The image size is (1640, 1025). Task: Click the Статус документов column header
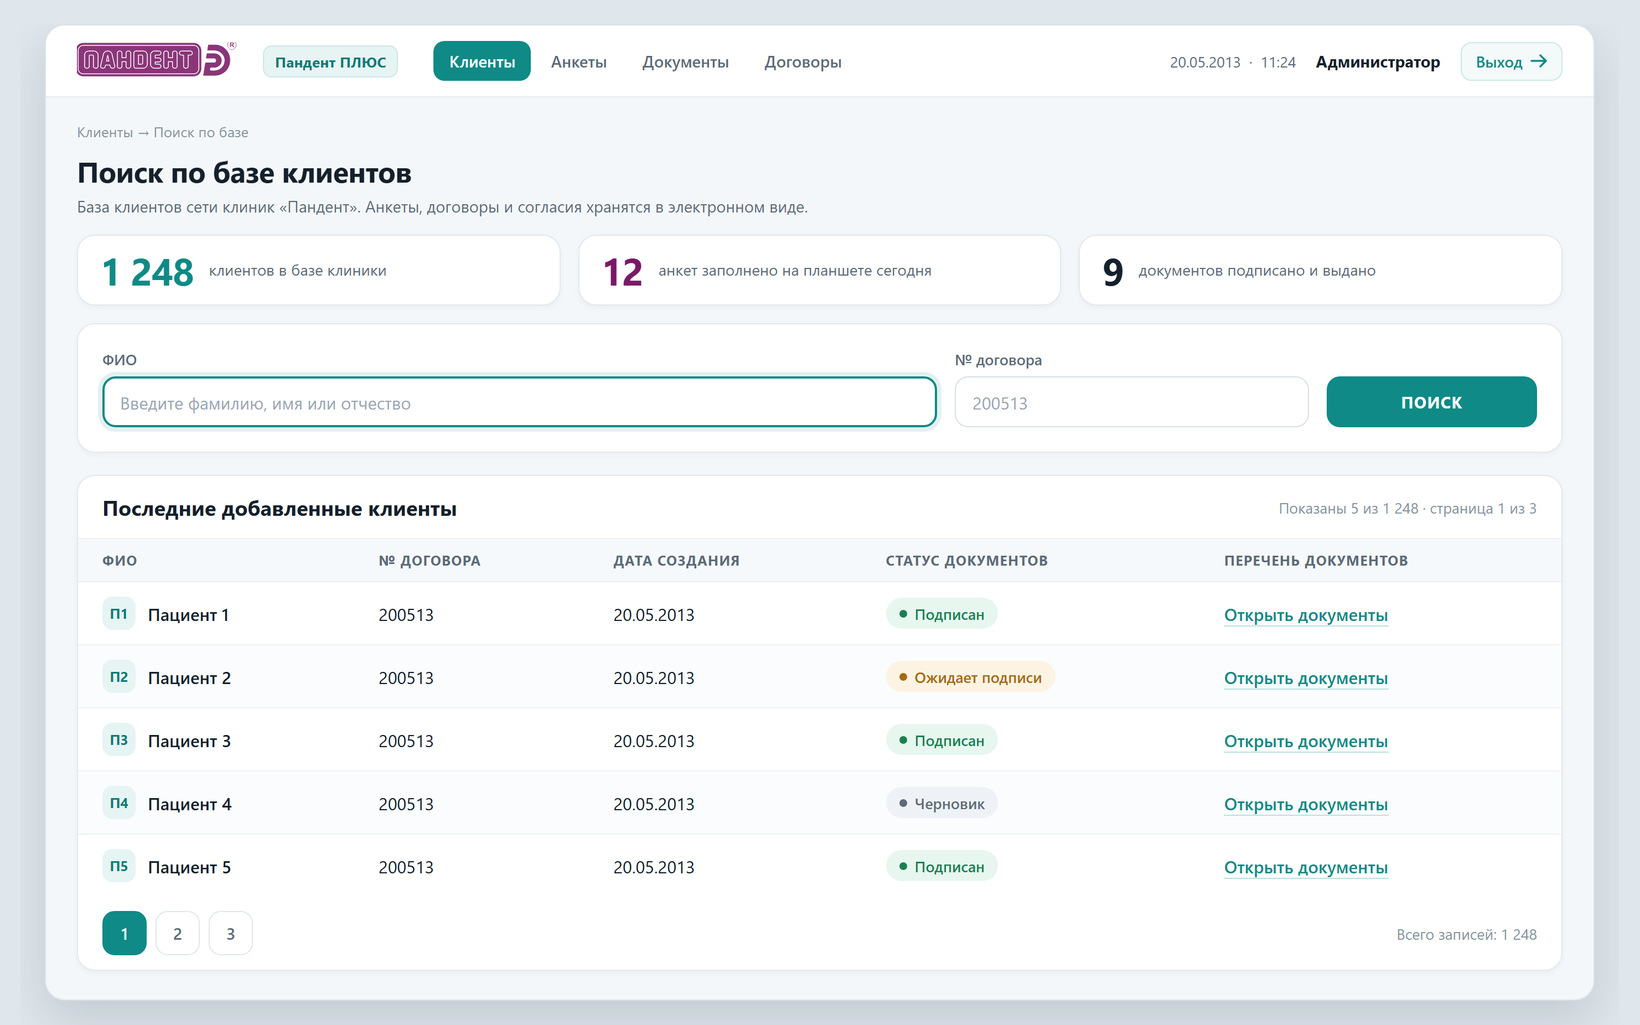[x=966, y=560]
